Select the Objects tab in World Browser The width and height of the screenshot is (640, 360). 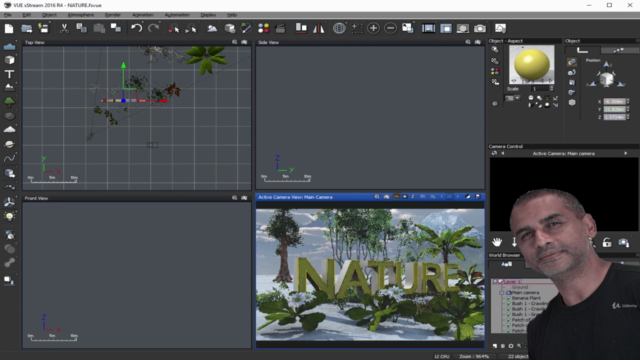[x=507, y=264]
